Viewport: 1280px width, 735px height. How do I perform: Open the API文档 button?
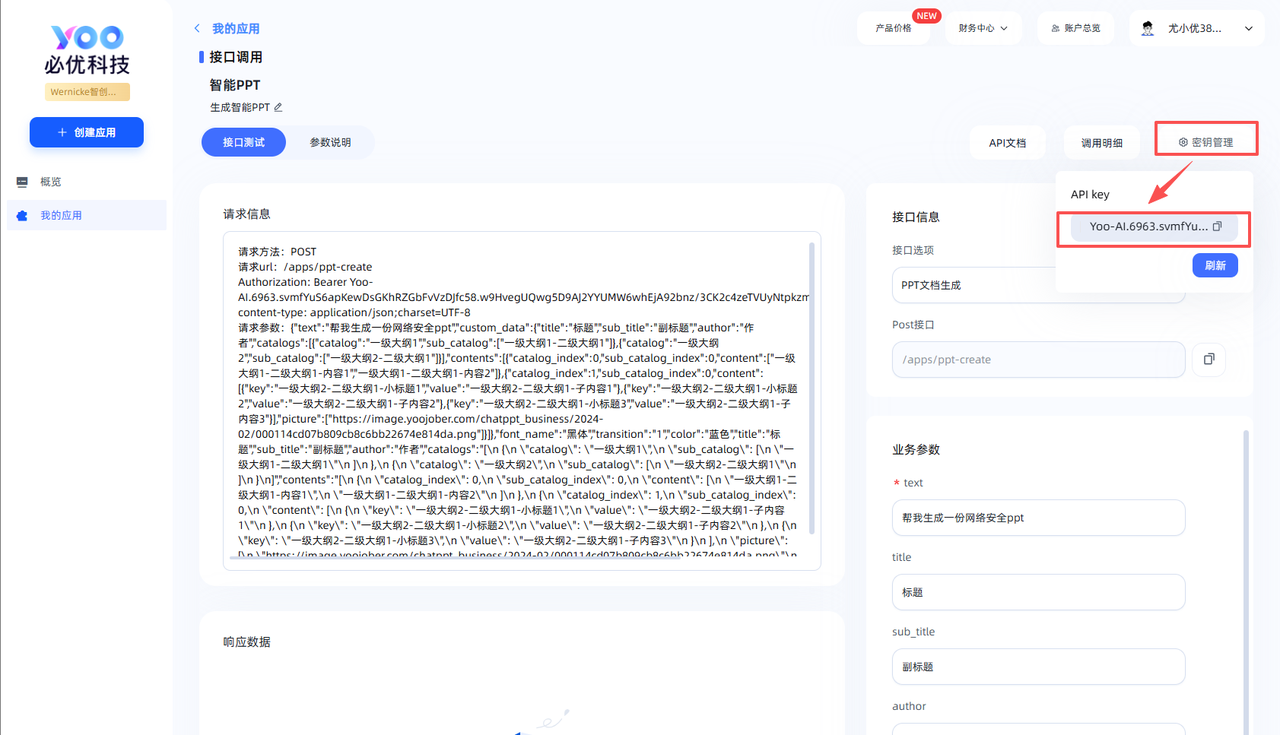(1007, 143)
